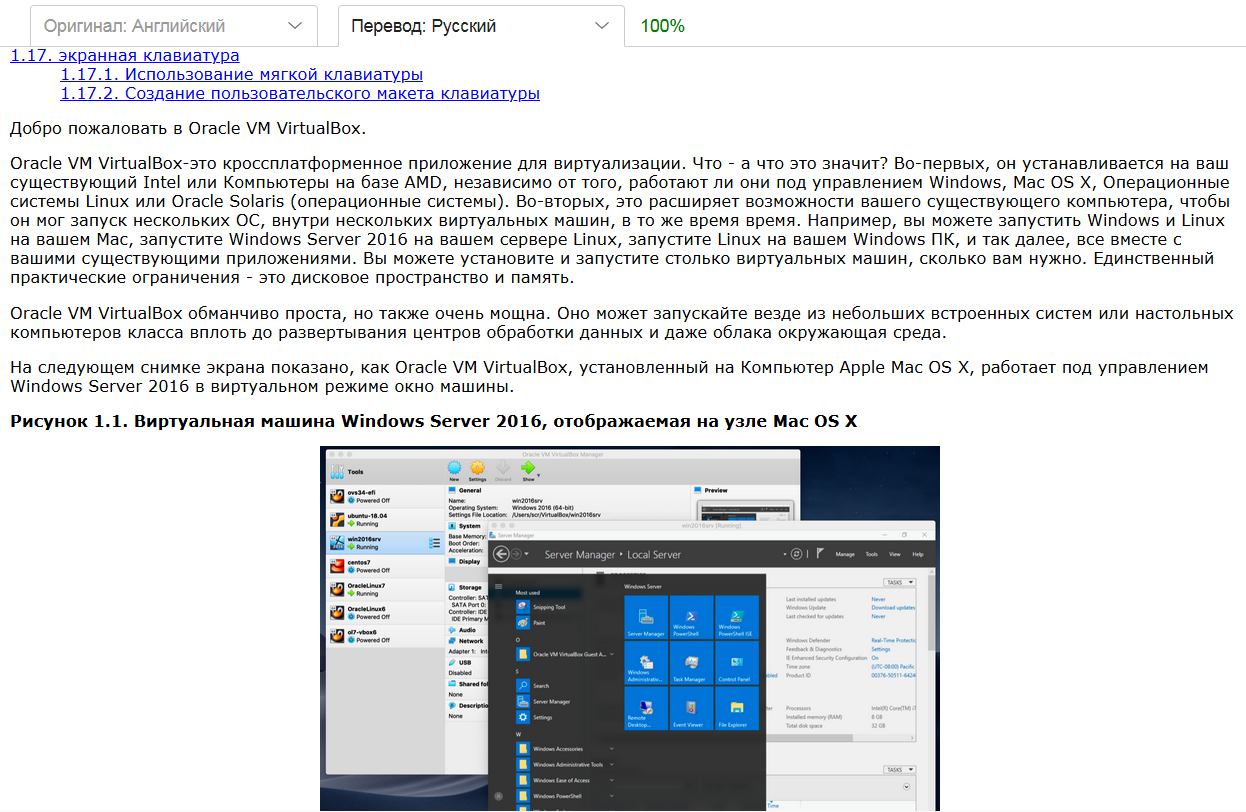Click the USB section header in VM details
Viewport: 1246px width, 812px height.
462,662
